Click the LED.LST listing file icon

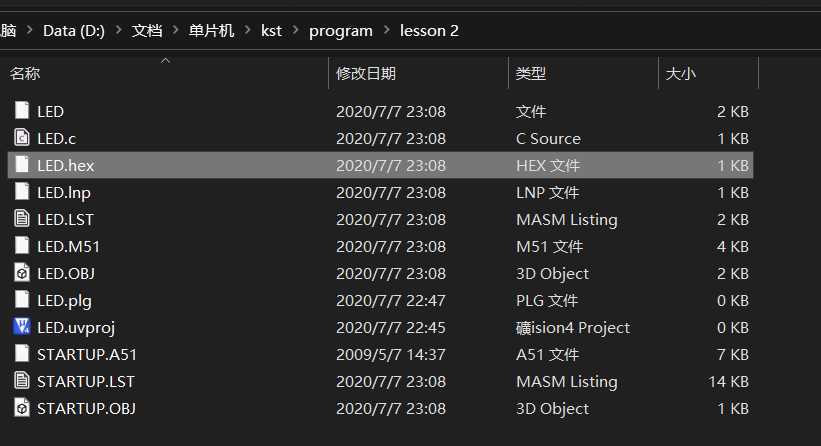(x=22, y=219)
